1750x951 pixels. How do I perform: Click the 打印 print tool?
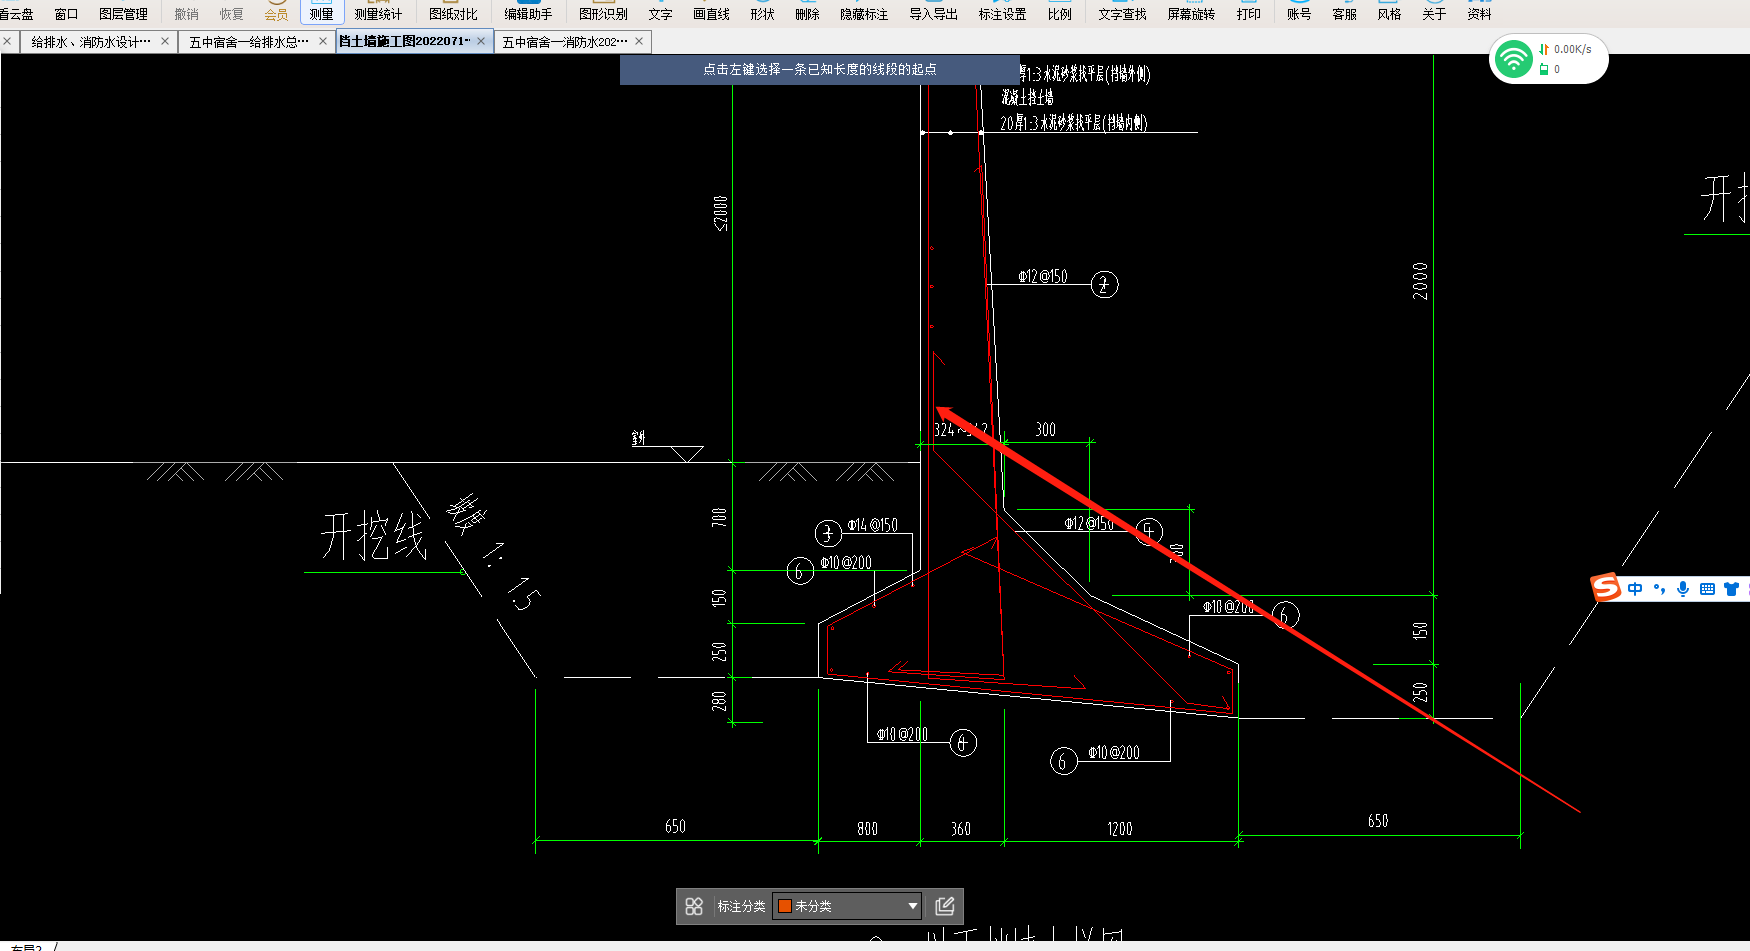pyautogui.click(x=1248, y=14)
